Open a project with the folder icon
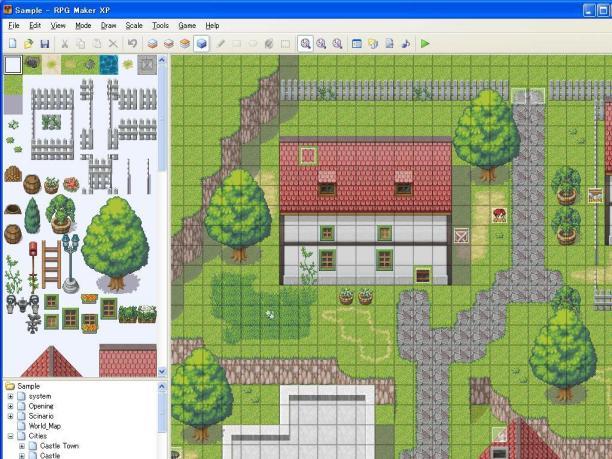Image resolution: width=612 pixels, height=459 pixels. pyautogui.click(x=29, y=44)
